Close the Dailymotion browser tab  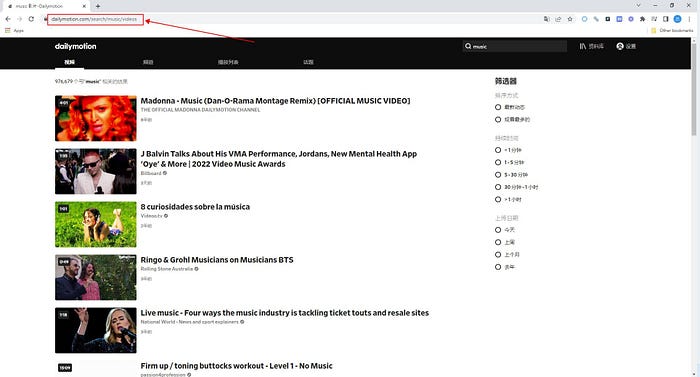(84, 6)
